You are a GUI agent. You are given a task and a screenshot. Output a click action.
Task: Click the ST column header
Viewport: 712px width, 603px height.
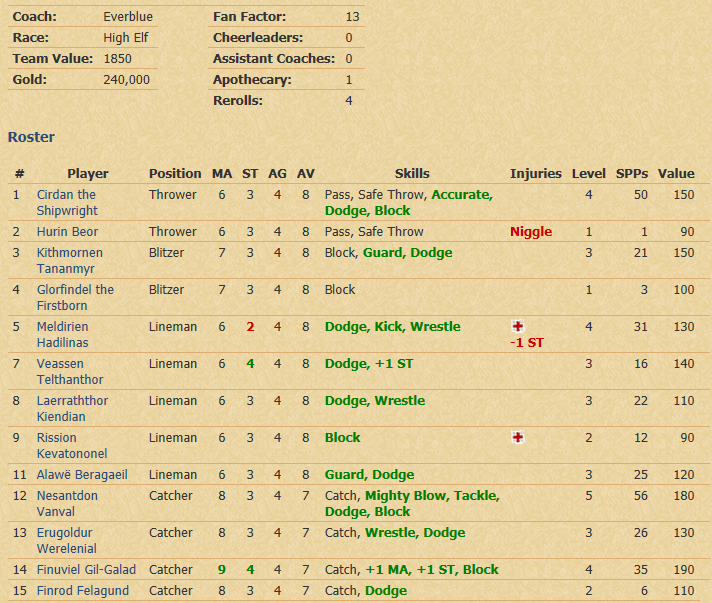pos(250,173)
